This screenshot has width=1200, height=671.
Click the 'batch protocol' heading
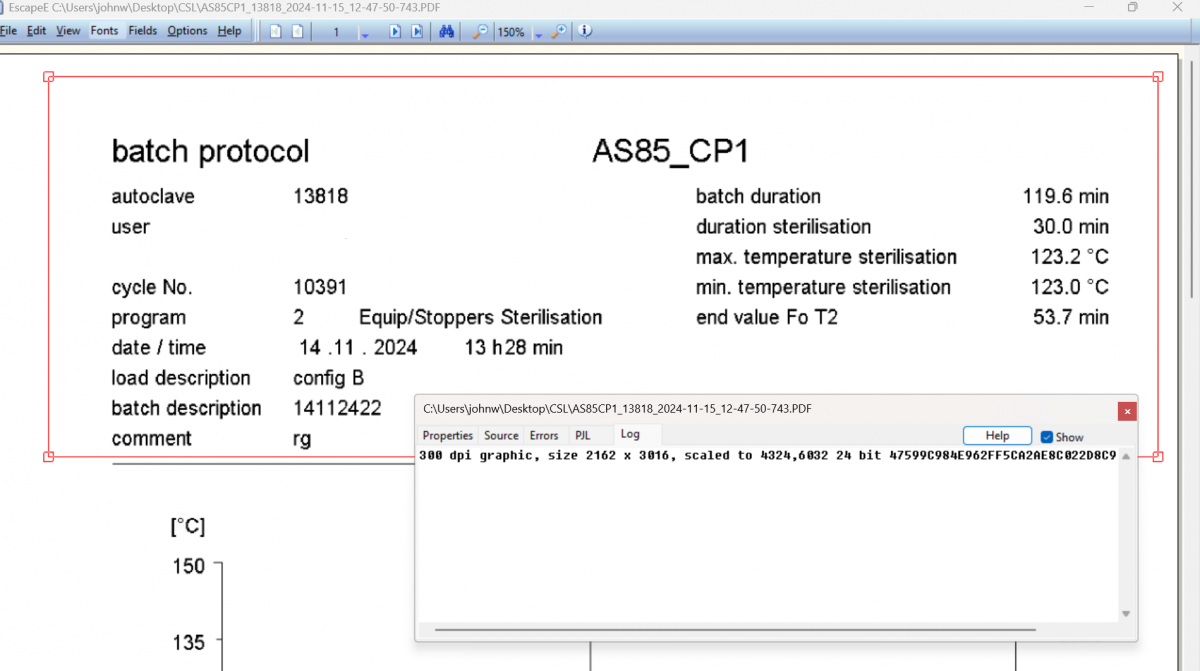tap(210, 151)
